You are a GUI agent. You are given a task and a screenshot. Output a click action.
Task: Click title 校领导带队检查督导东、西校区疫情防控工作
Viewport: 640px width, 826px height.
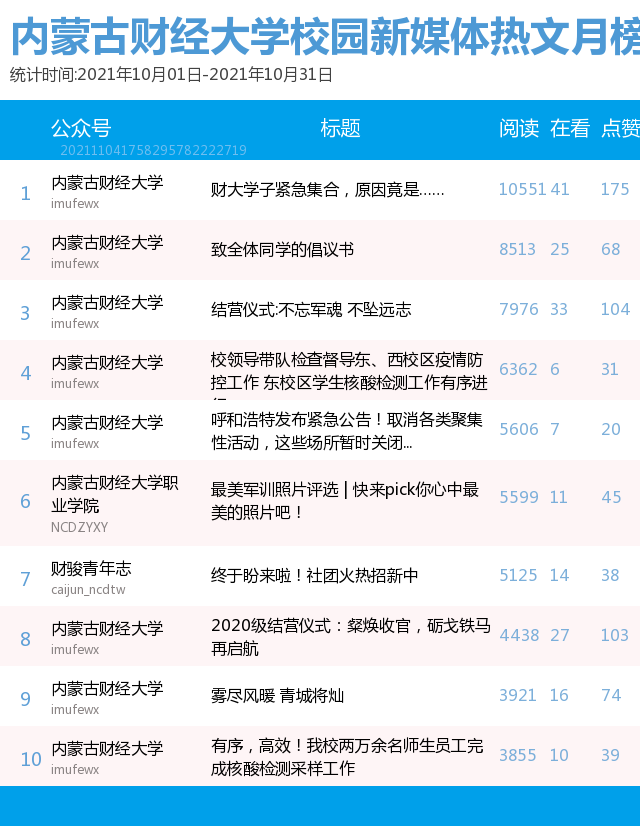coord(349,371)
